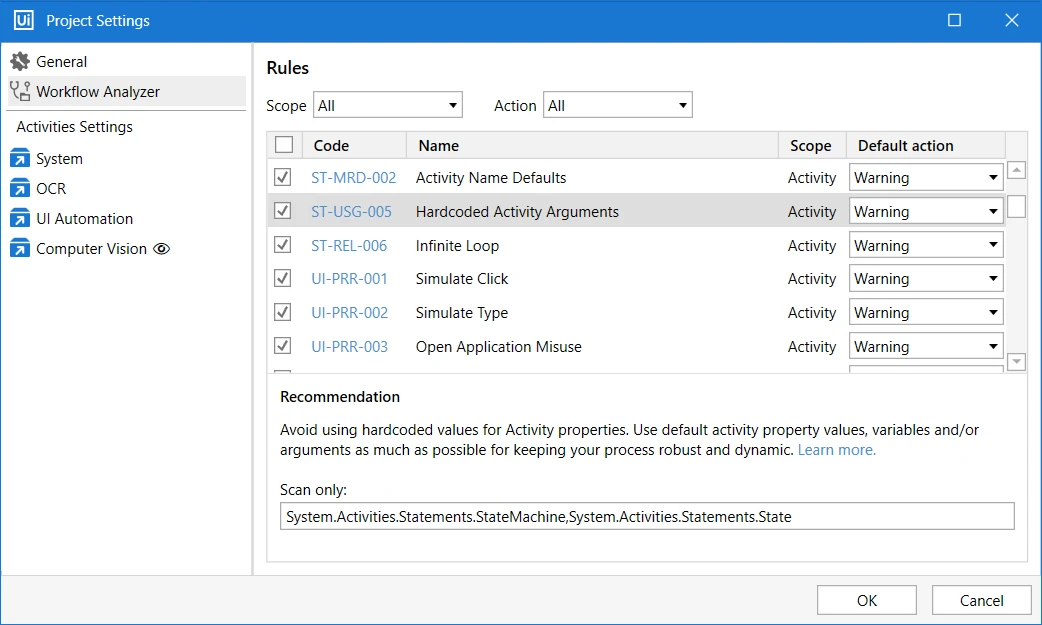The width and height of the screenshot is (1042, 625).
Task: Open System activities settings
Action: click(x=126, y=158)
